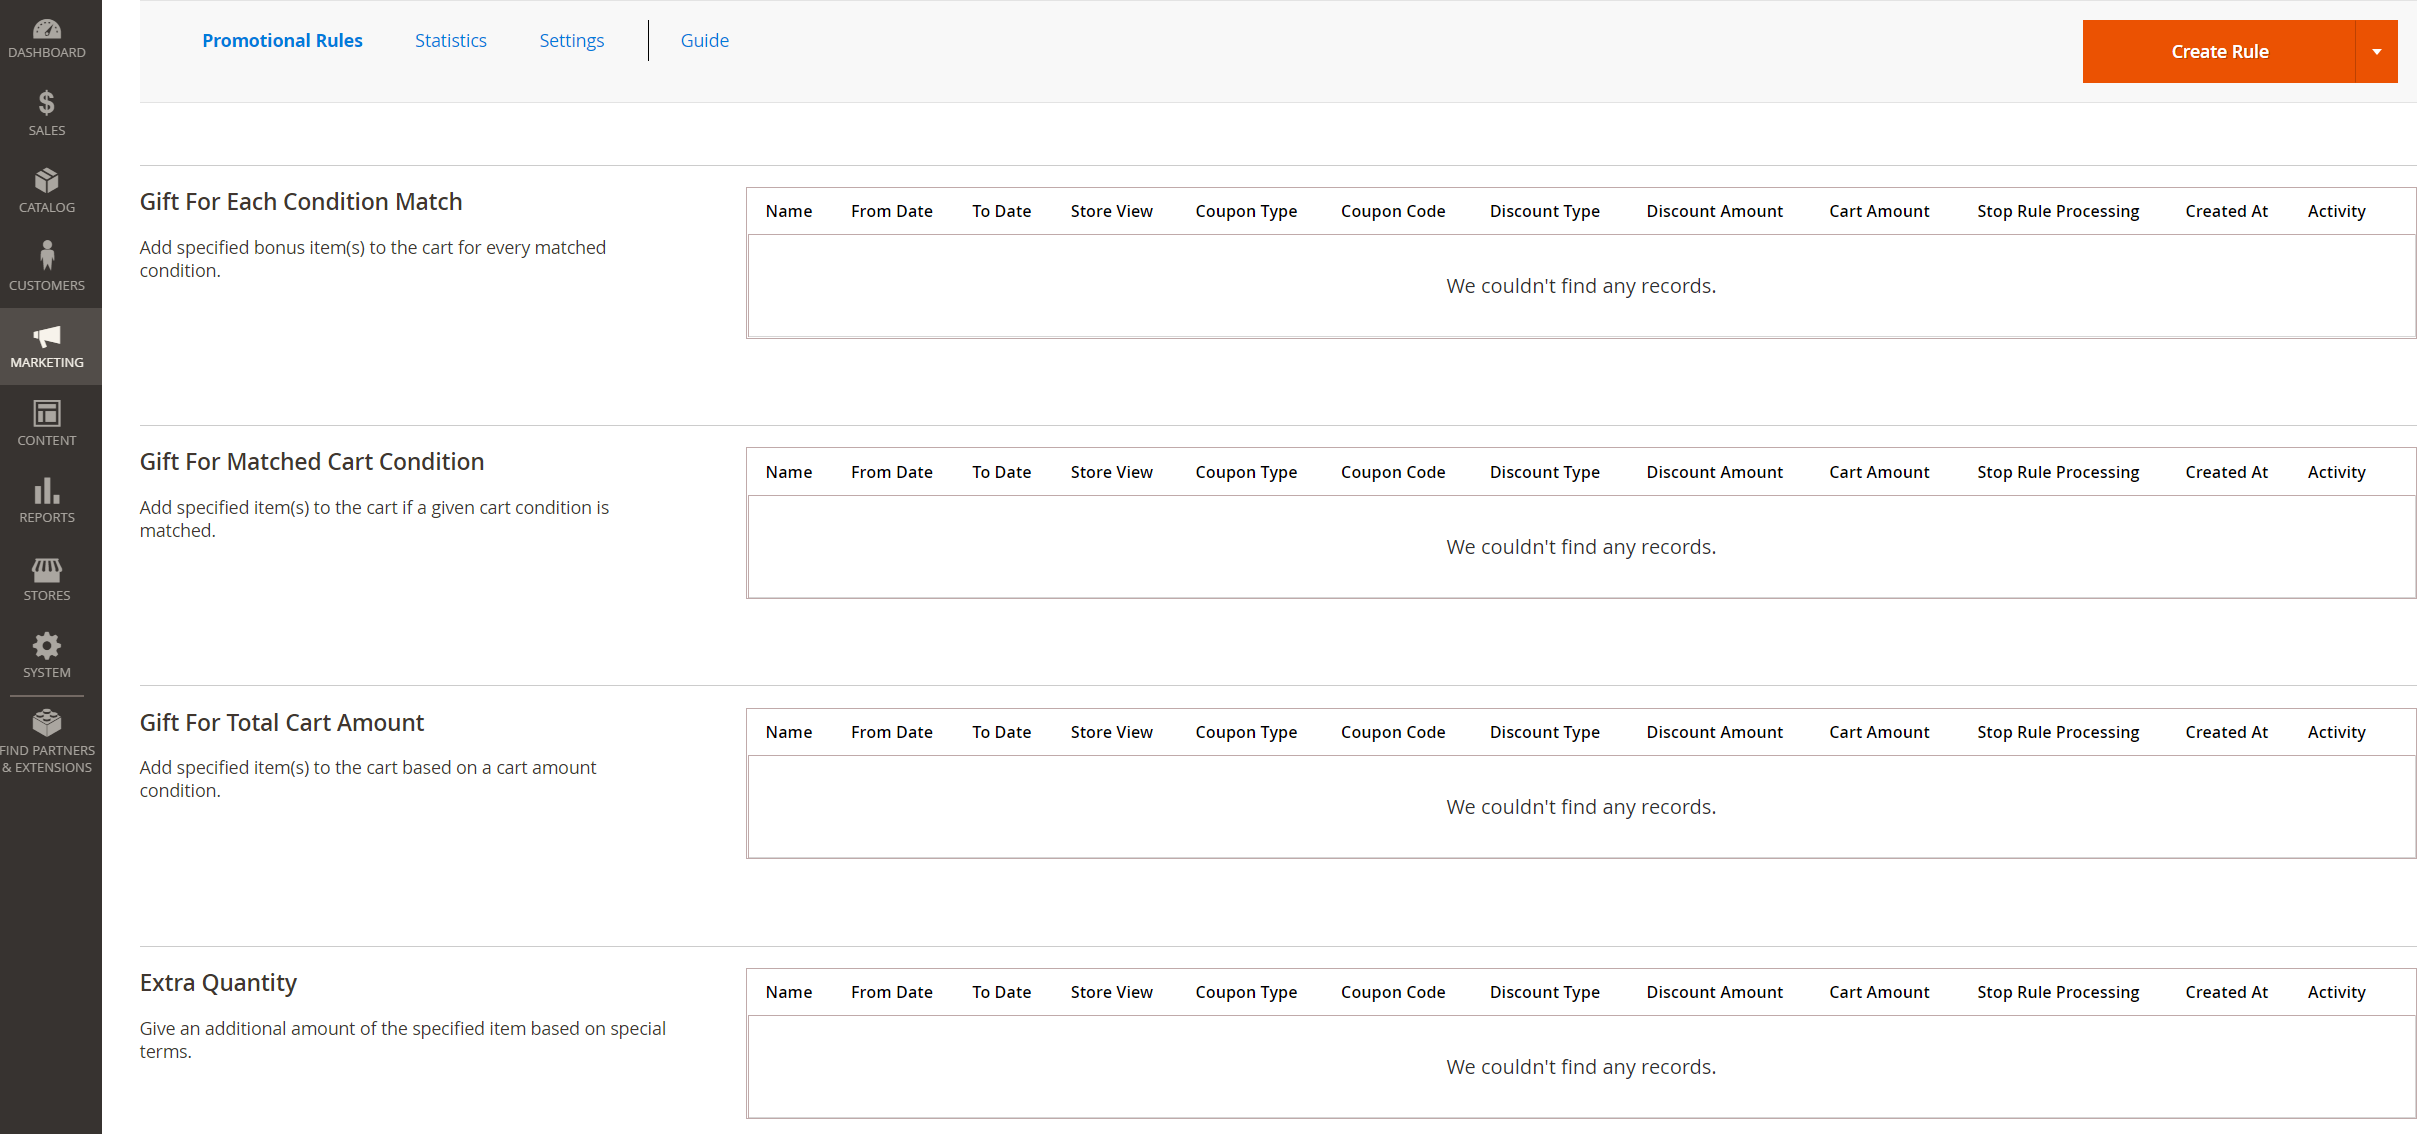This screenshot has width=2428, height=1134.
Task: Click Discount Type header in Gift For Total Cart Amount
Action: tap(1545, 732)
